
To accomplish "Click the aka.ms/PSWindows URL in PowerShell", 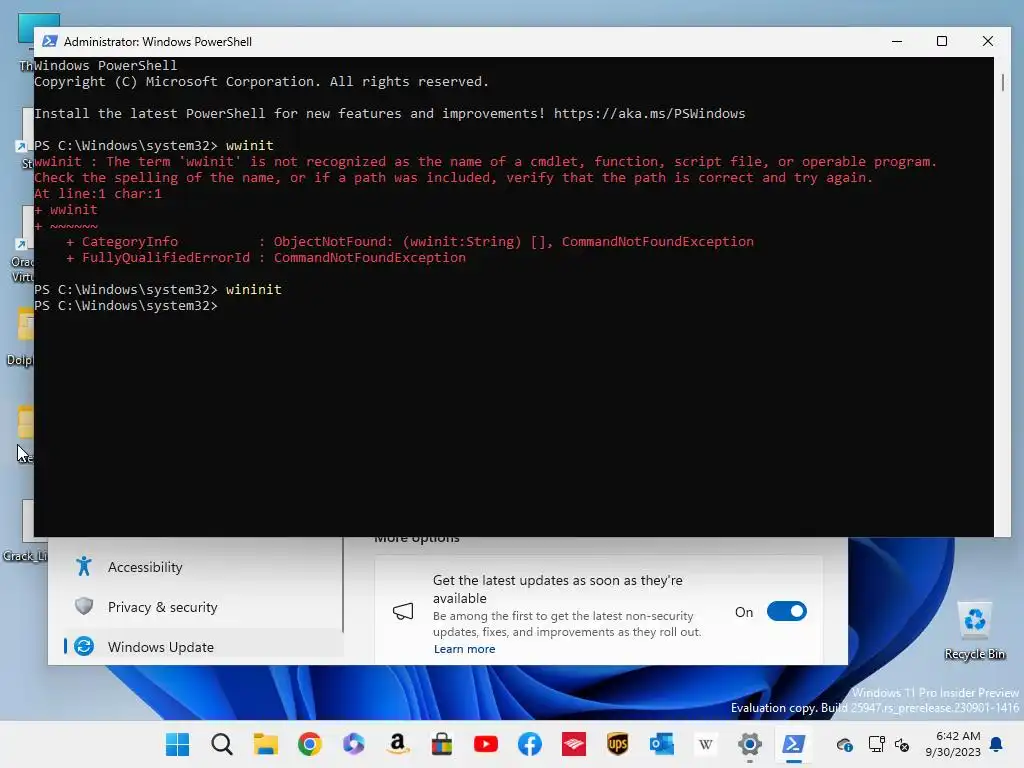I will tap(649, 114).
